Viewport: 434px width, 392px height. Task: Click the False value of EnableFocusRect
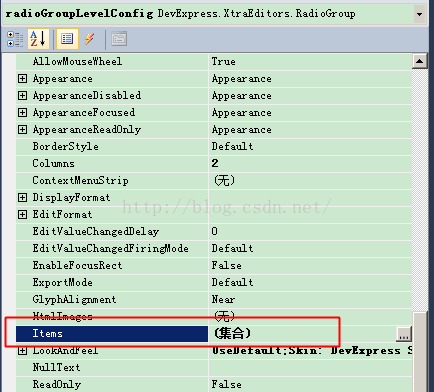click(227, 266)
